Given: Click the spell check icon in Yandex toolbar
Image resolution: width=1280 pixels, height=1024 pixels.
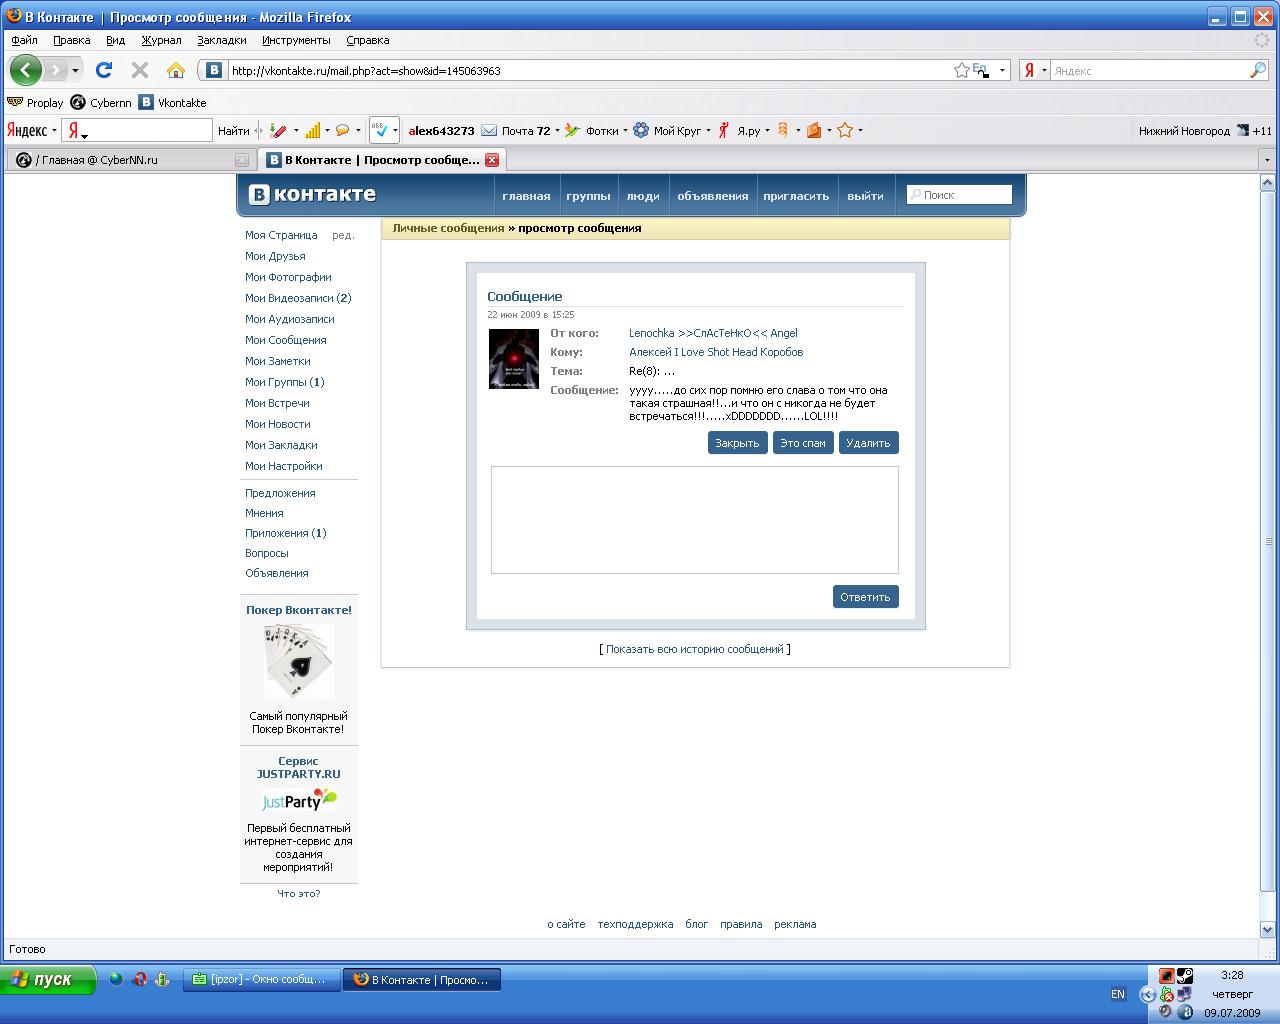Looking at the screenshot, I should 380,130.
